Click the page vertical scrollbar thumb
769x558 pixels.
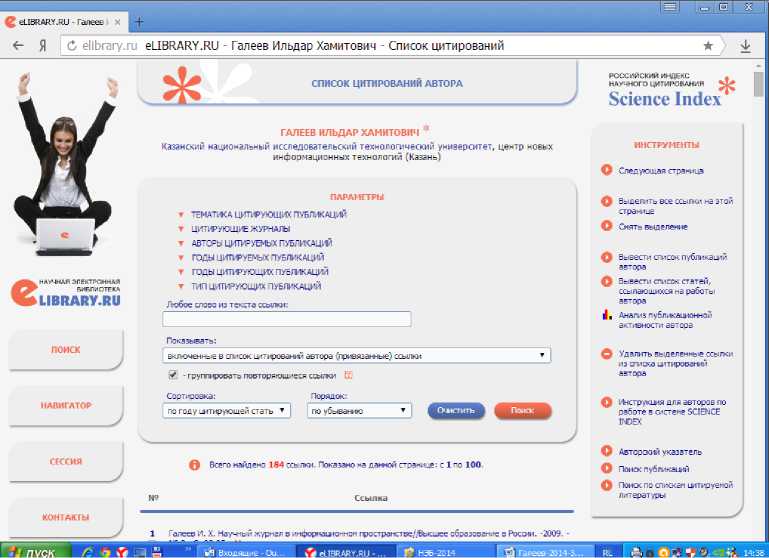[758, 84]
